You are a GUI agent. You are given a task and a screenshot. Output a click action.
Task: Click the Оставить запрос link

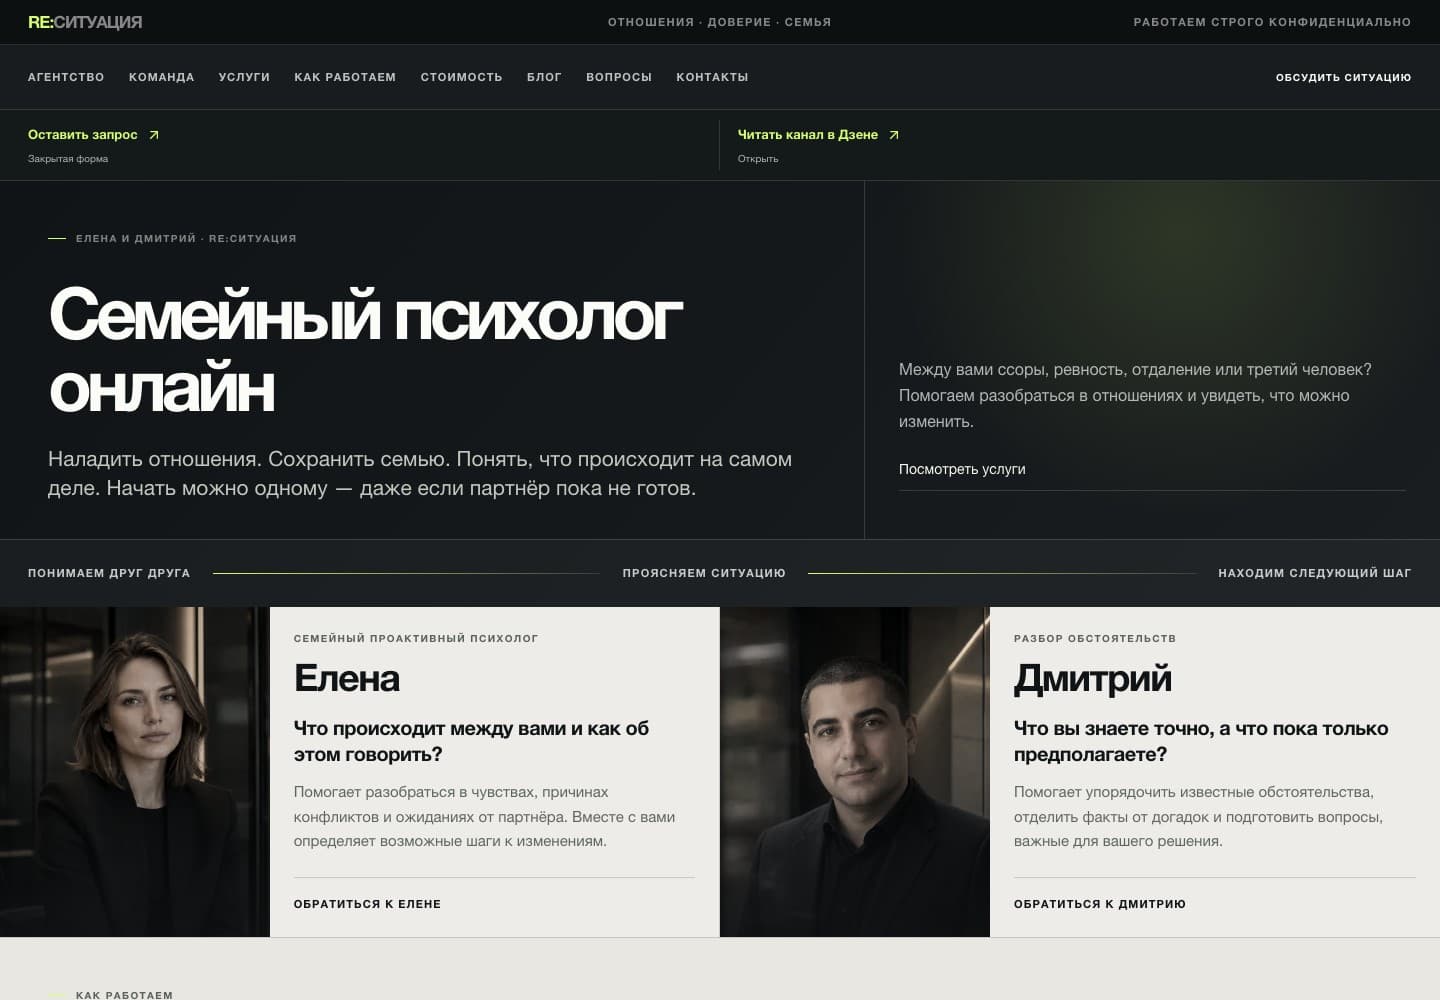click(x=83, y=135)
